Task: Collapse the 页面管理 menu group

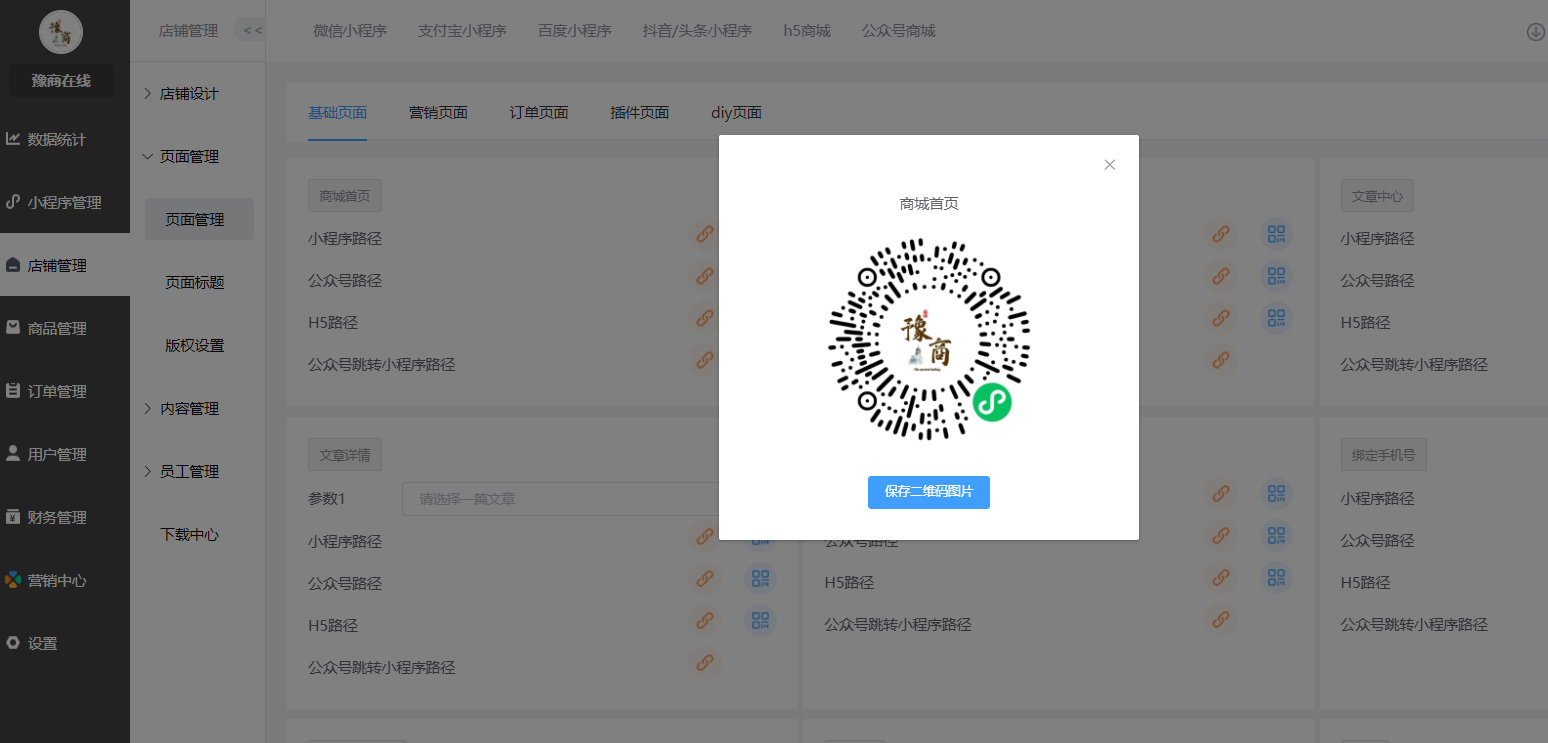Action: 189,156
